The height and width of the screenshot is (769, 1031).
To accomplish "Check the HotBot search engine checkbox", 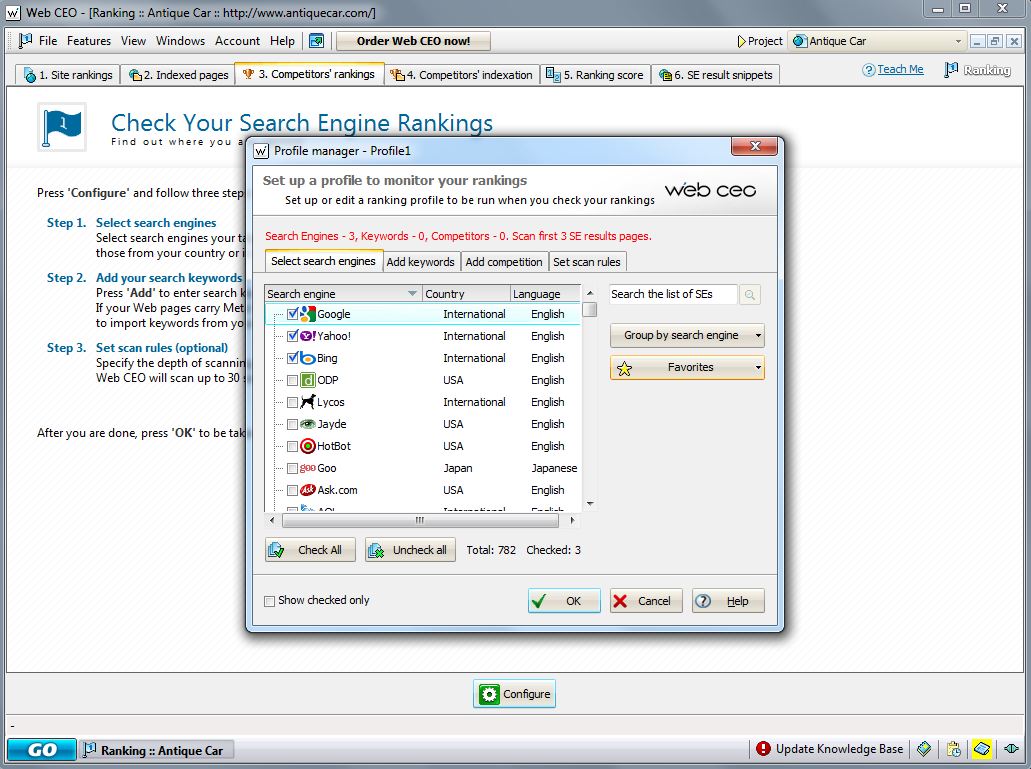I will point(293,446).
